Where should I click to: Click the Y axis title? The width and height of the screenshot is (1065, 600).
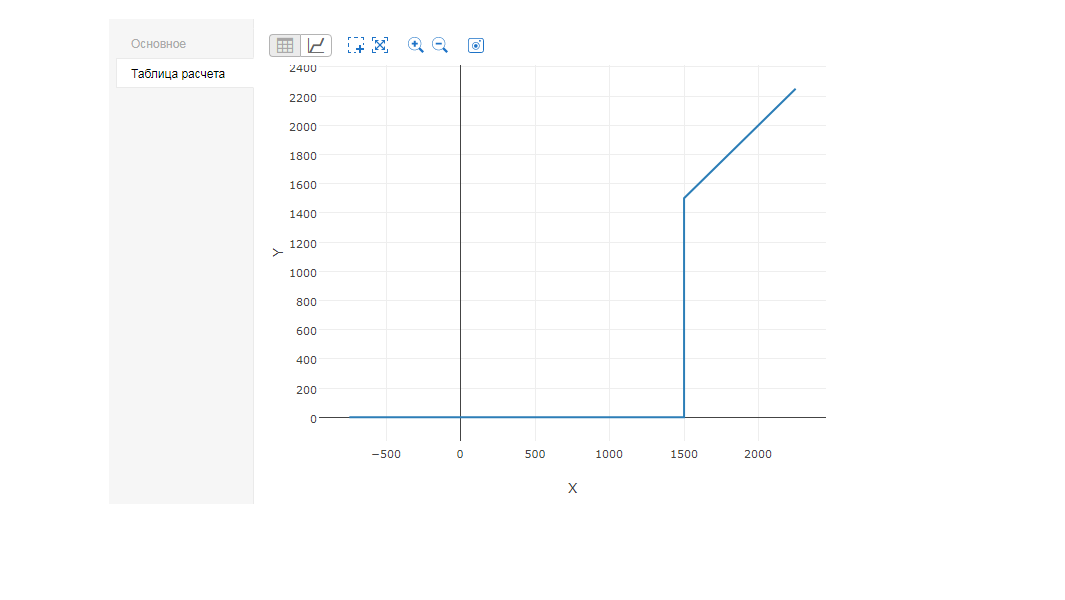pos(278,253)
